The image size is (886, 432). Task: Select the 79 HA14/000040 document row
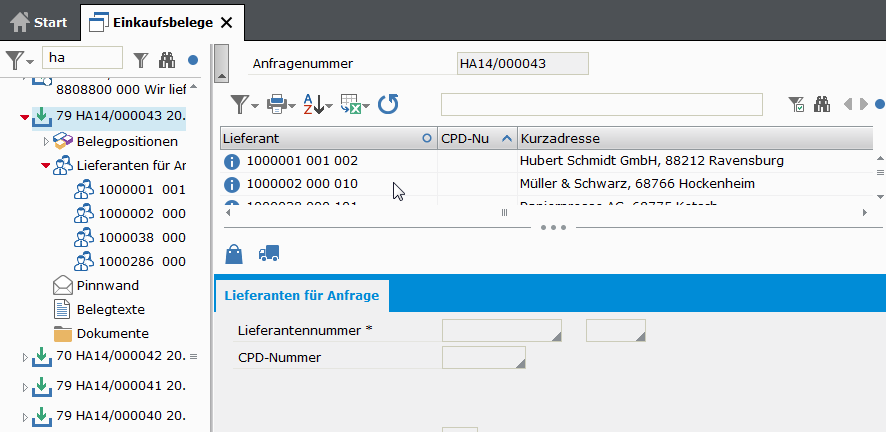109,416
